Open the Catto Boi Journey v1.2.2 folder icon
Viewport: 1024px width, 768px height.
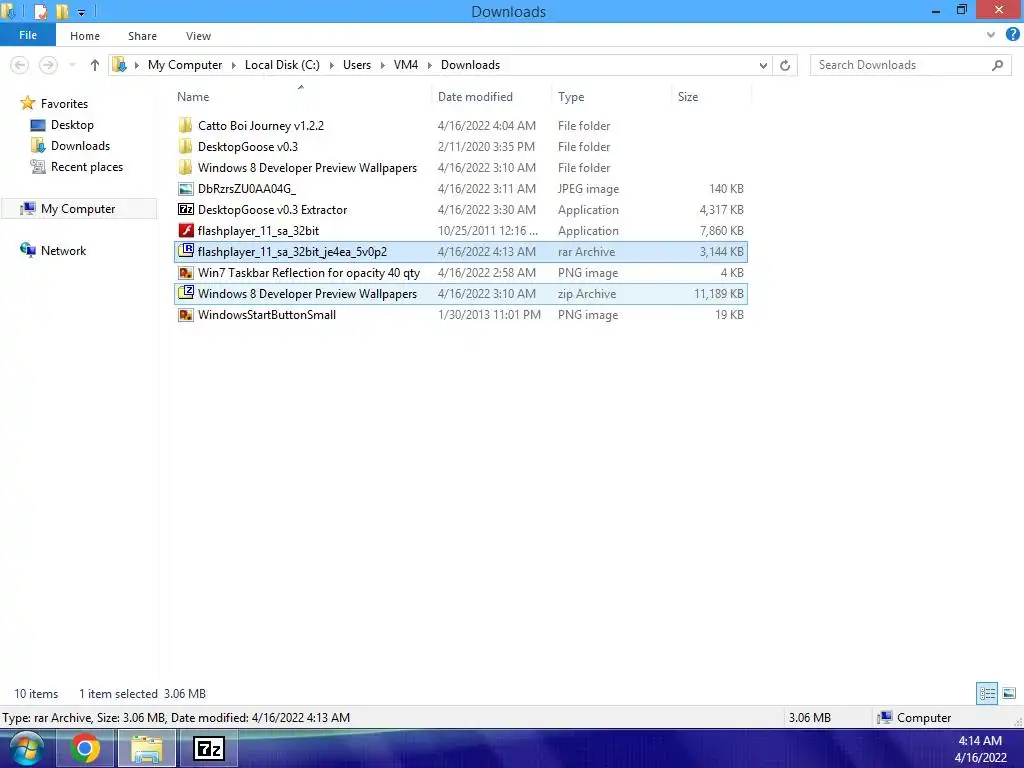click(x=185, y=125)
